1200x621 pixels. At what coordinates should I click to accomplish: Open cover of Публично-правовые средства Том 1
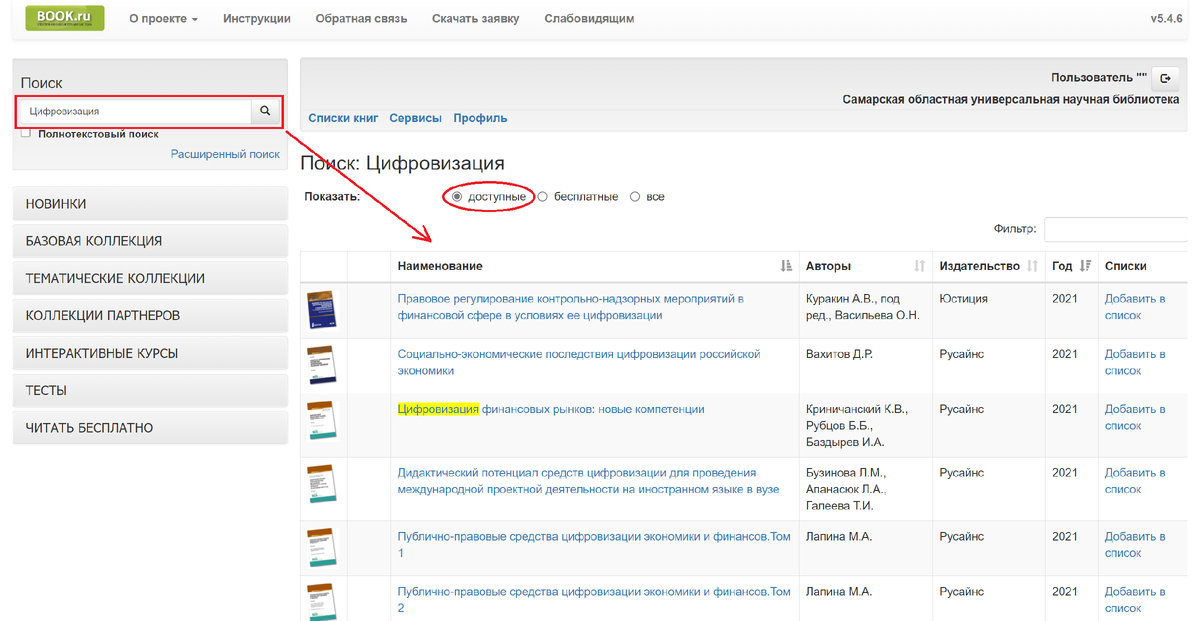point(322,547)
